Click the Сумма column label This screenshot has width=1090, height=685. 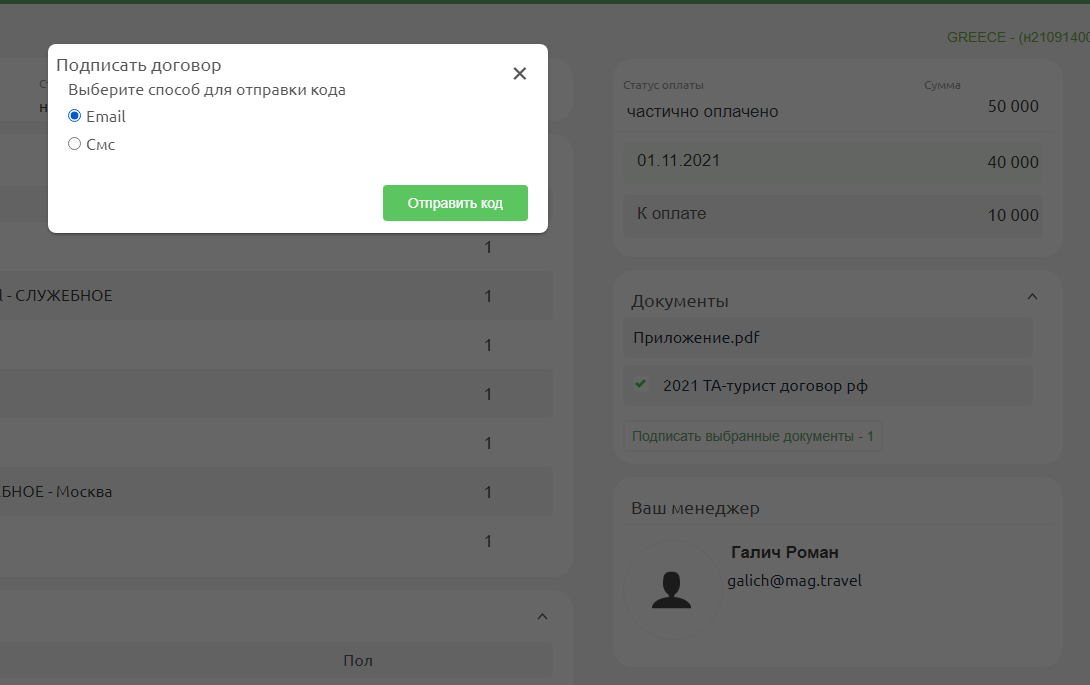(x=942, y=85)
